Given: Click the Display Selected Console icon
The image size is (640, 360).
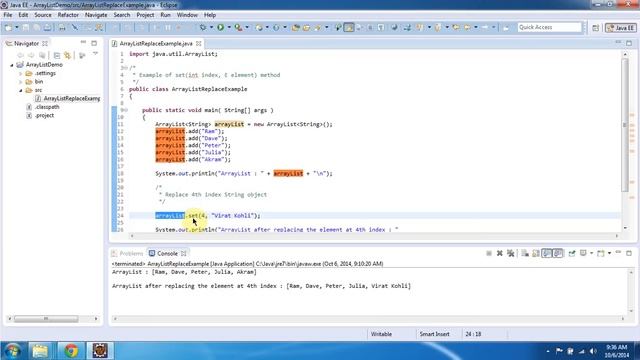Looking at the screenshot, I should tap(583, 253).
